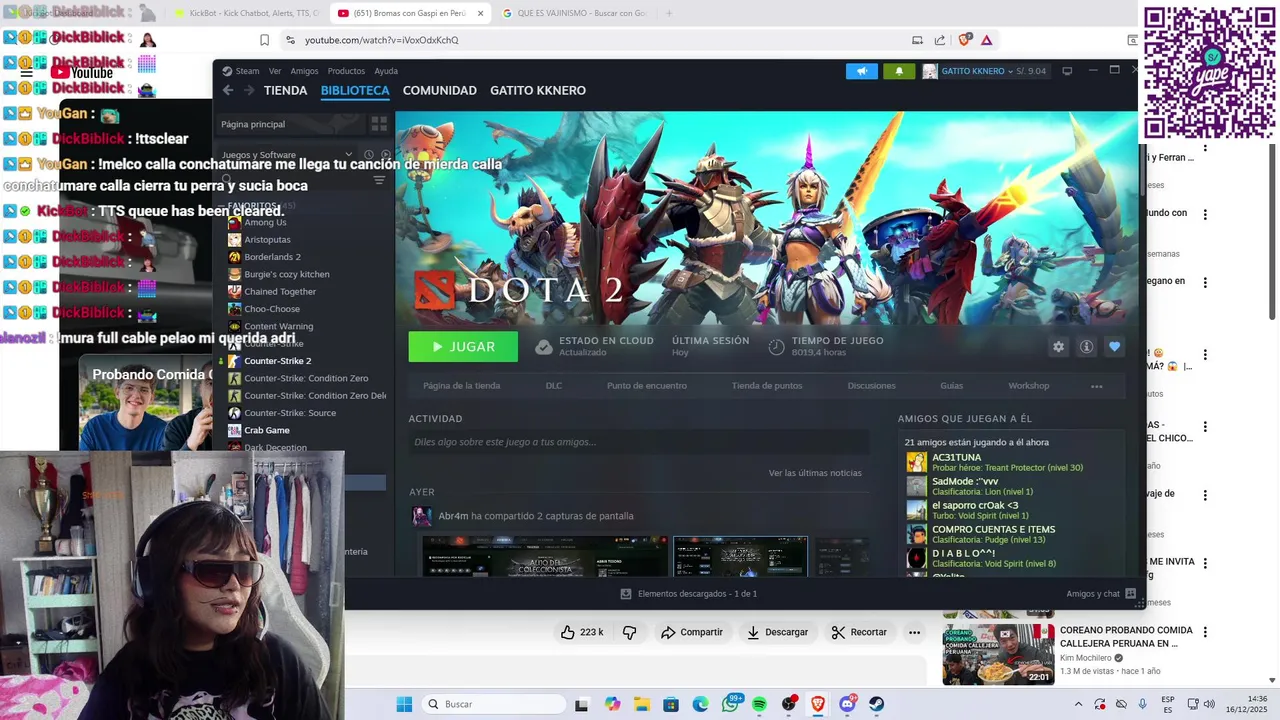Open Discusiones link
The height and width of the screenshot is (720, 1280).
point(872,386)
